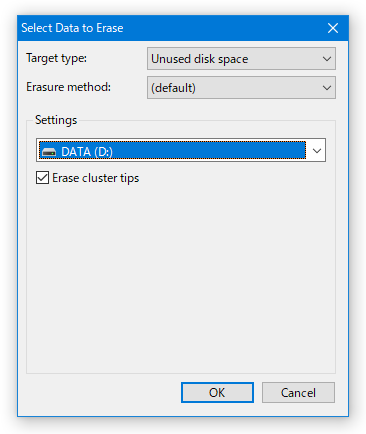This screenshot has width=366, height=434.
Task: Toggle the Erase cluster tips checkbox
Action: coord(42,178)
